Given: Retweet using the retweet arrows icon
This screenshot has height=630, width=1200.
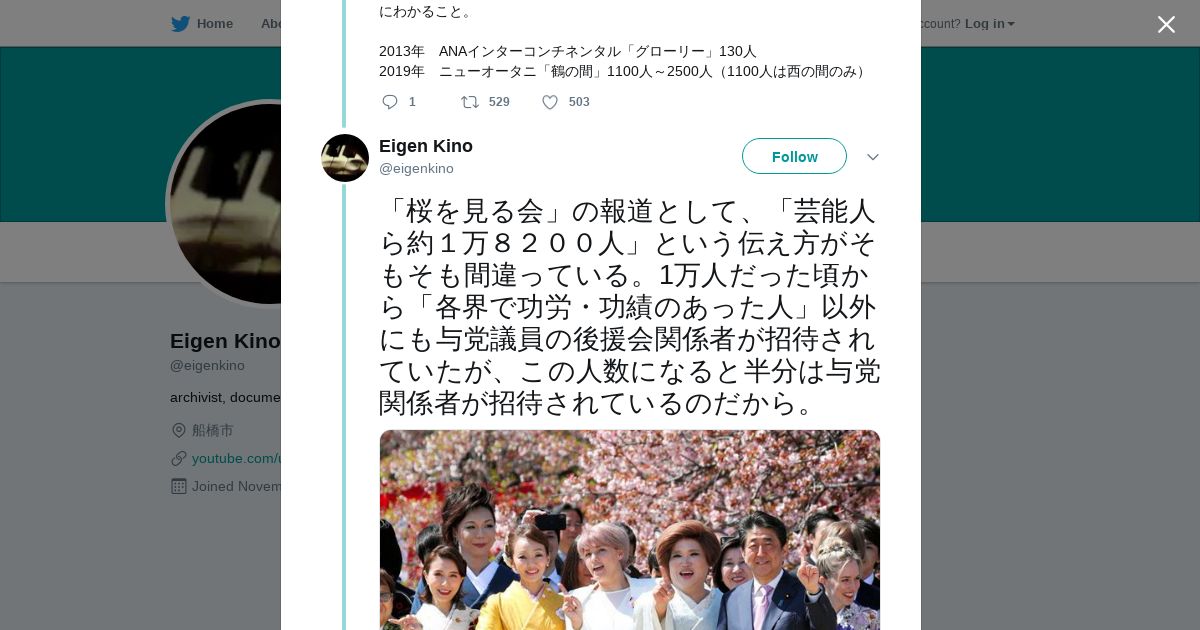Looking at the screenshot, I should tap(469, 102).
